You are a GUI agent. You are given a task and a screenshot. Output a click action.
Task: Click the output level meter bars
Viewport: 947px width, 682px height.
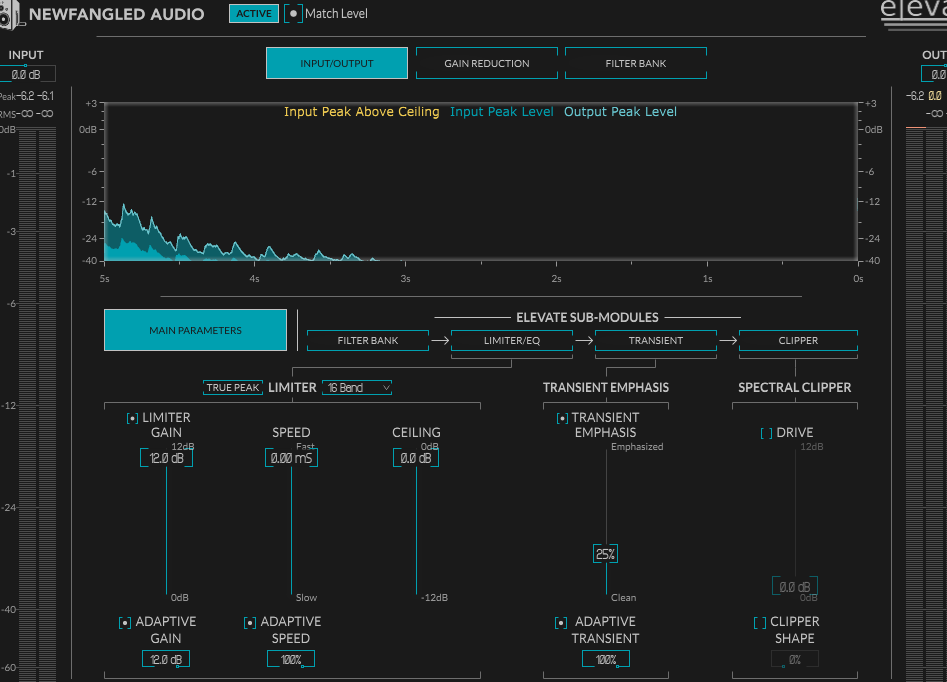925,404
